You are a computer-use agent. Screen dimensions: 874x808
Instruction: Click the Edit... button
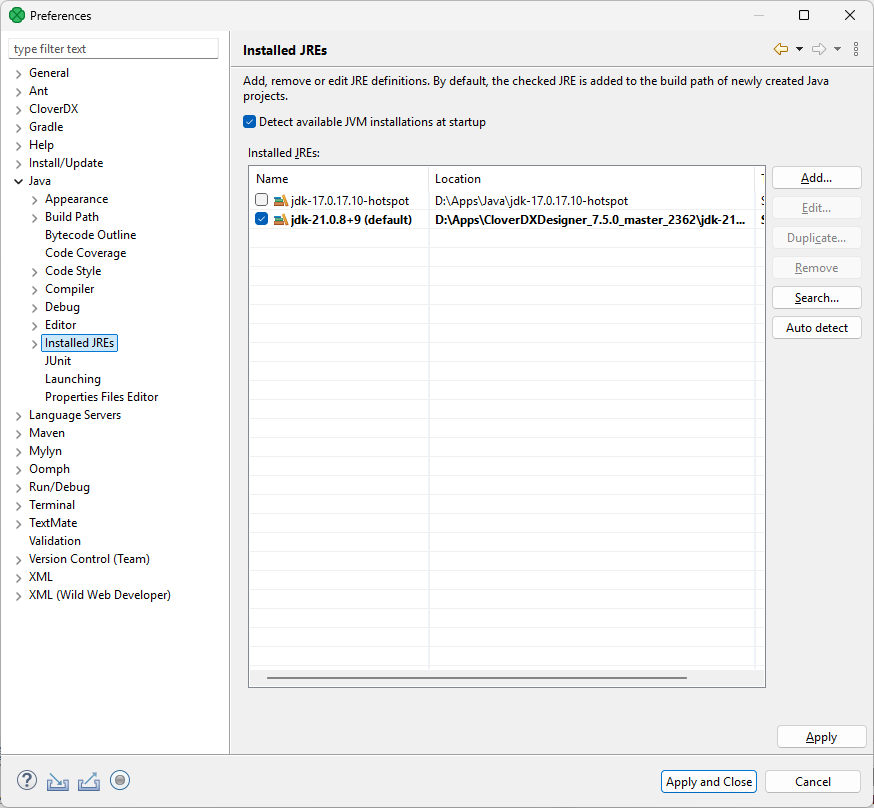817,208
